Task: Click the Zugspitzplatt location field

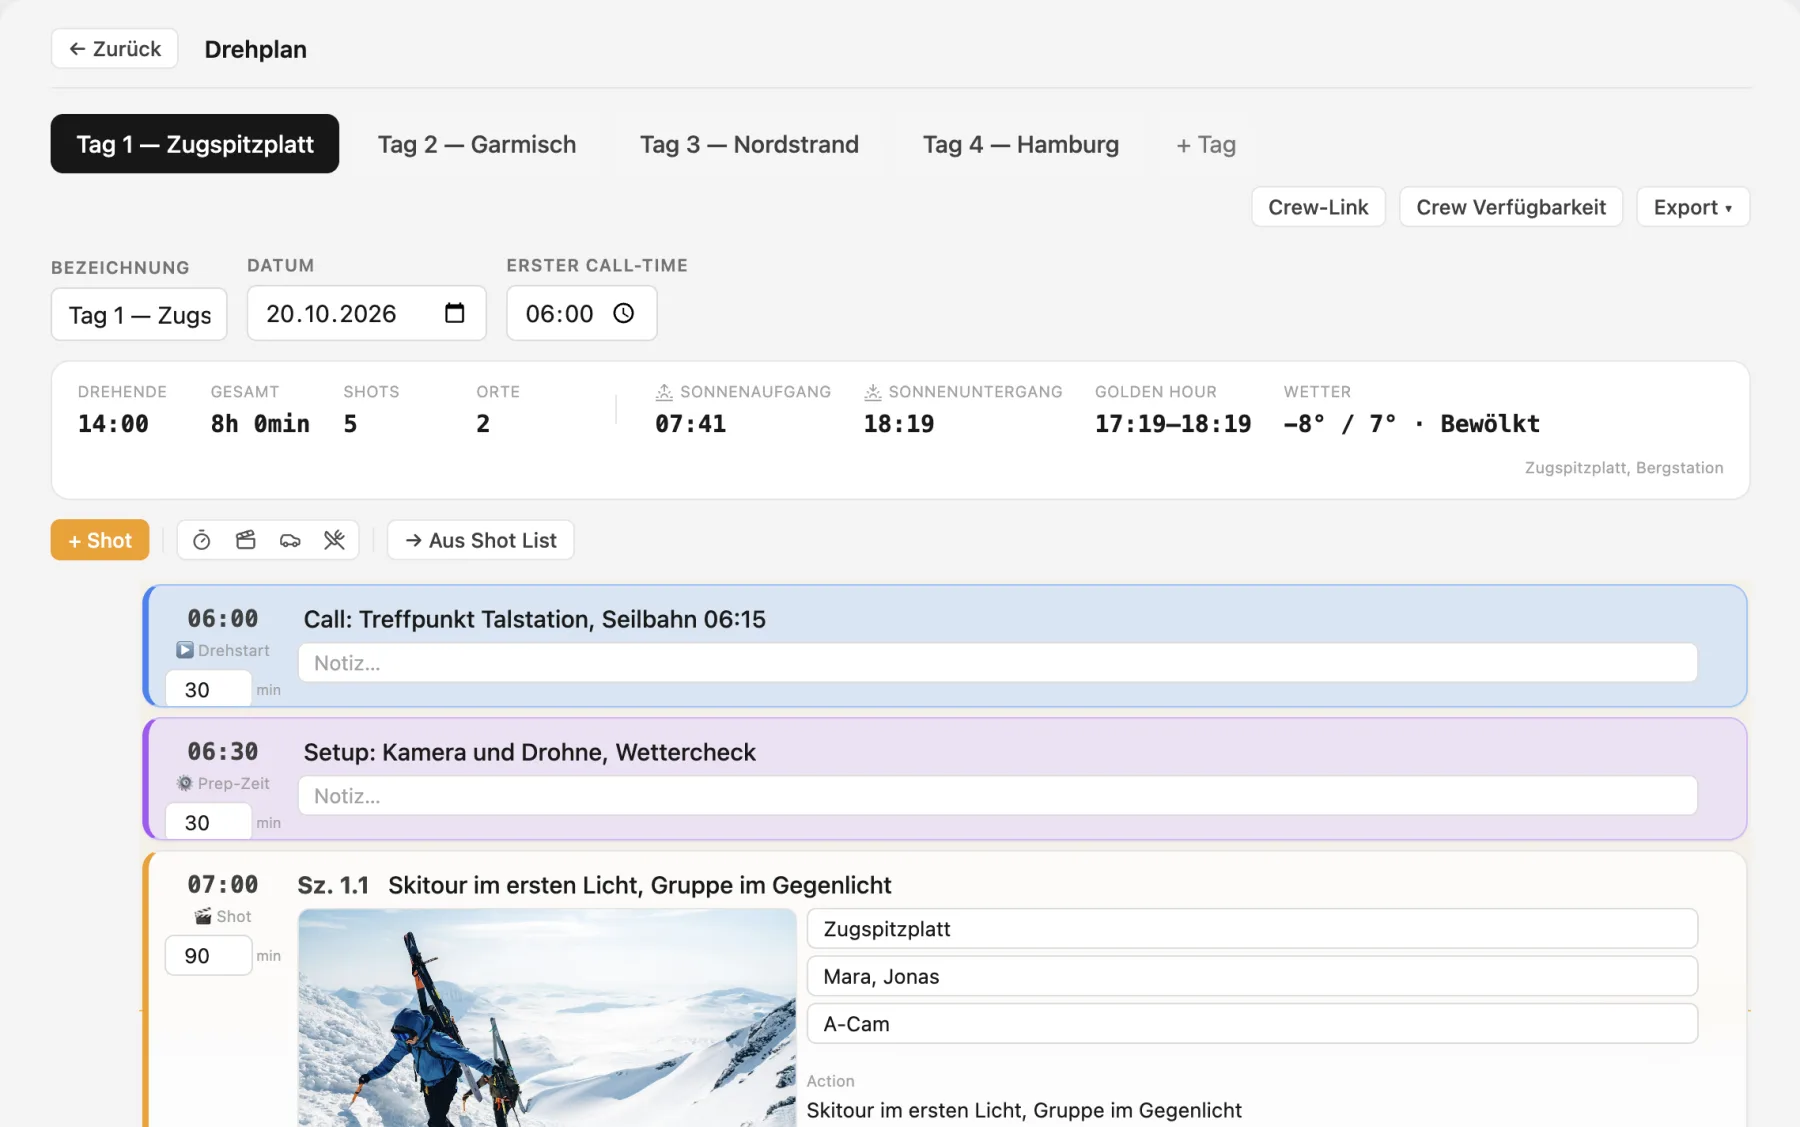Action: coord(1252,929)
